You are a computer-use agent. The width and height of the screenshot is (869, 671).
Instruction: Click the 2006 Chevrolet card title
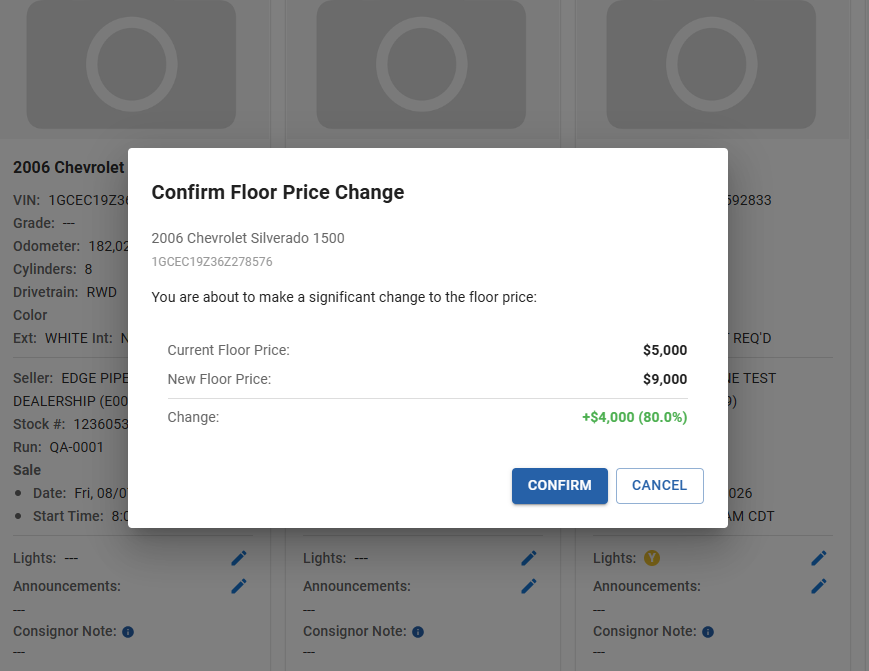69,167
